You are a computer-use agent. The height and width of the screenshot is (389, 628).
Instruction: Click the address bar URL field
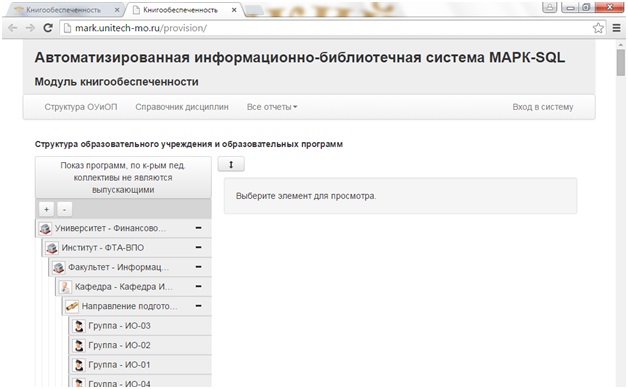(326, 28)
